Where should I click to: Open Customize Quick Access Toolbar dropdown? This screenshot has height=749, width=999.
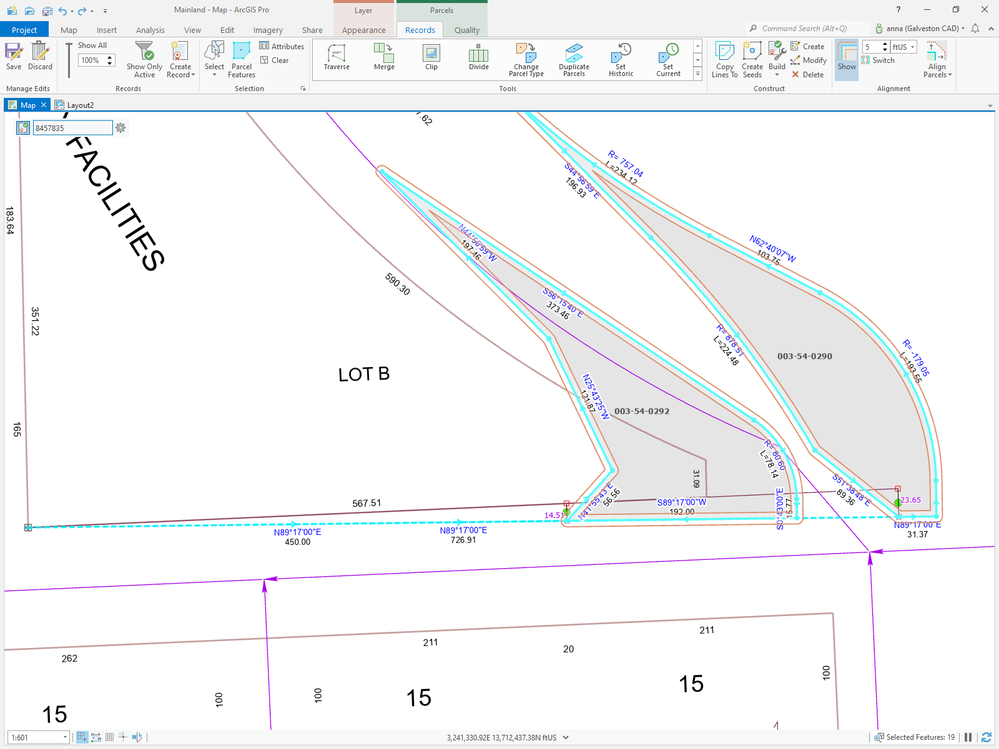tap(105, 11)
